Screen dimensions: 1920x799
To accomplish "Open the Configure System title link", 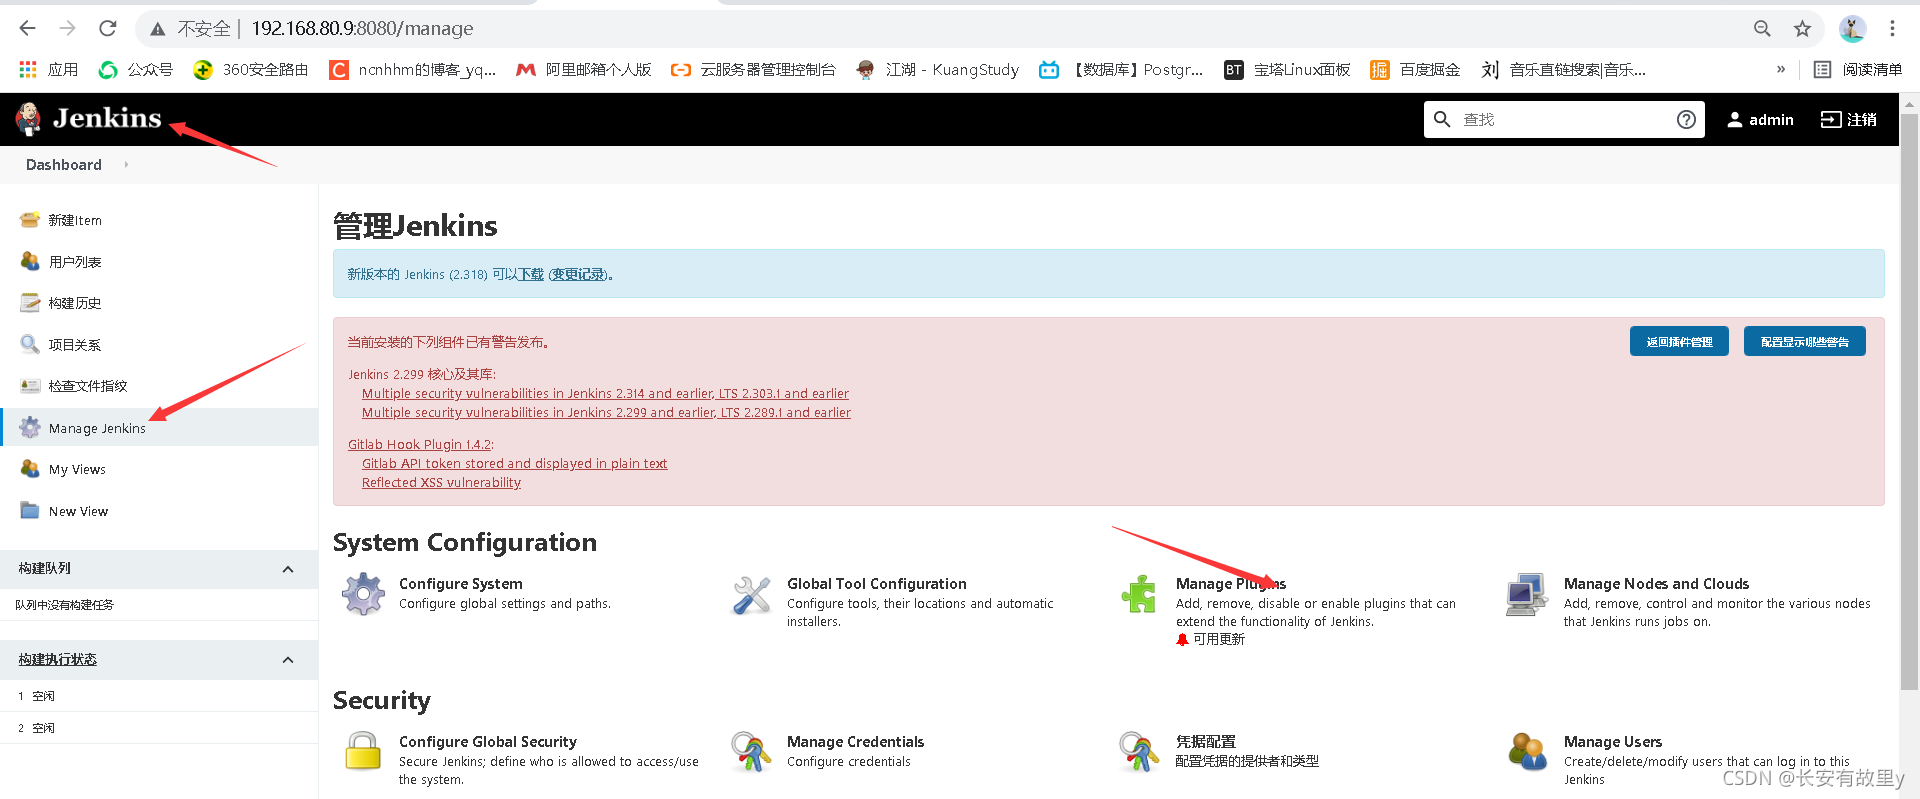I will tap(460, 584).
